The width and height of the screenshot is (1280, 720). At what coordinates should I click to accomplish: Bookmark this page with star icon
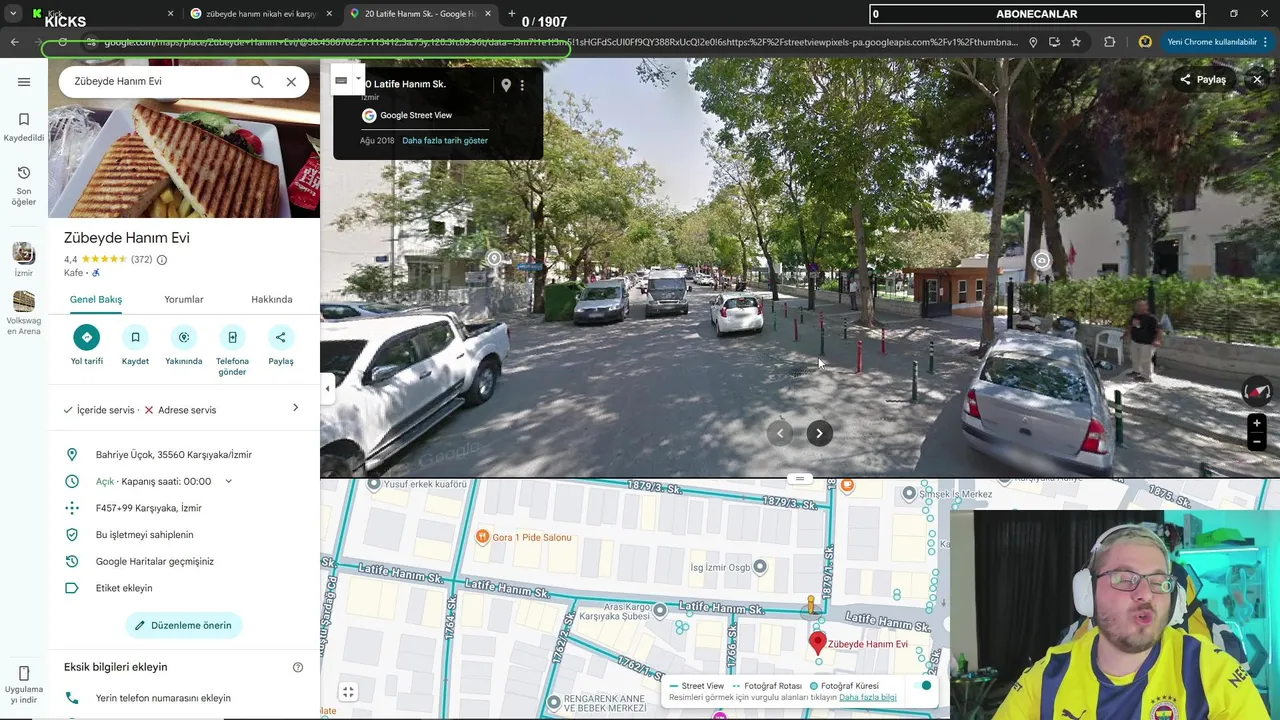(1076, 42)
